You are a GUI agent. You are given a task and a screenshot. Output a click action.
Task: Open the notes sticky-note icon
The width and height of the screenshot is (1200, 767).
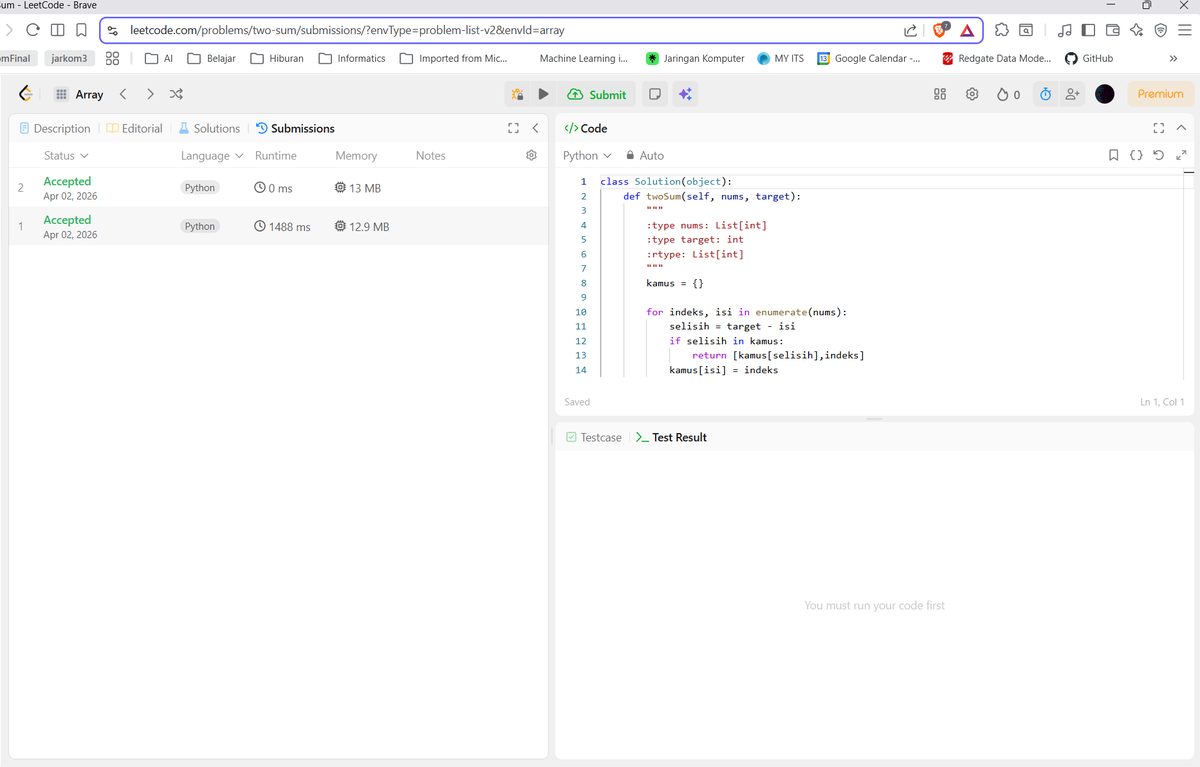(654, 94)
